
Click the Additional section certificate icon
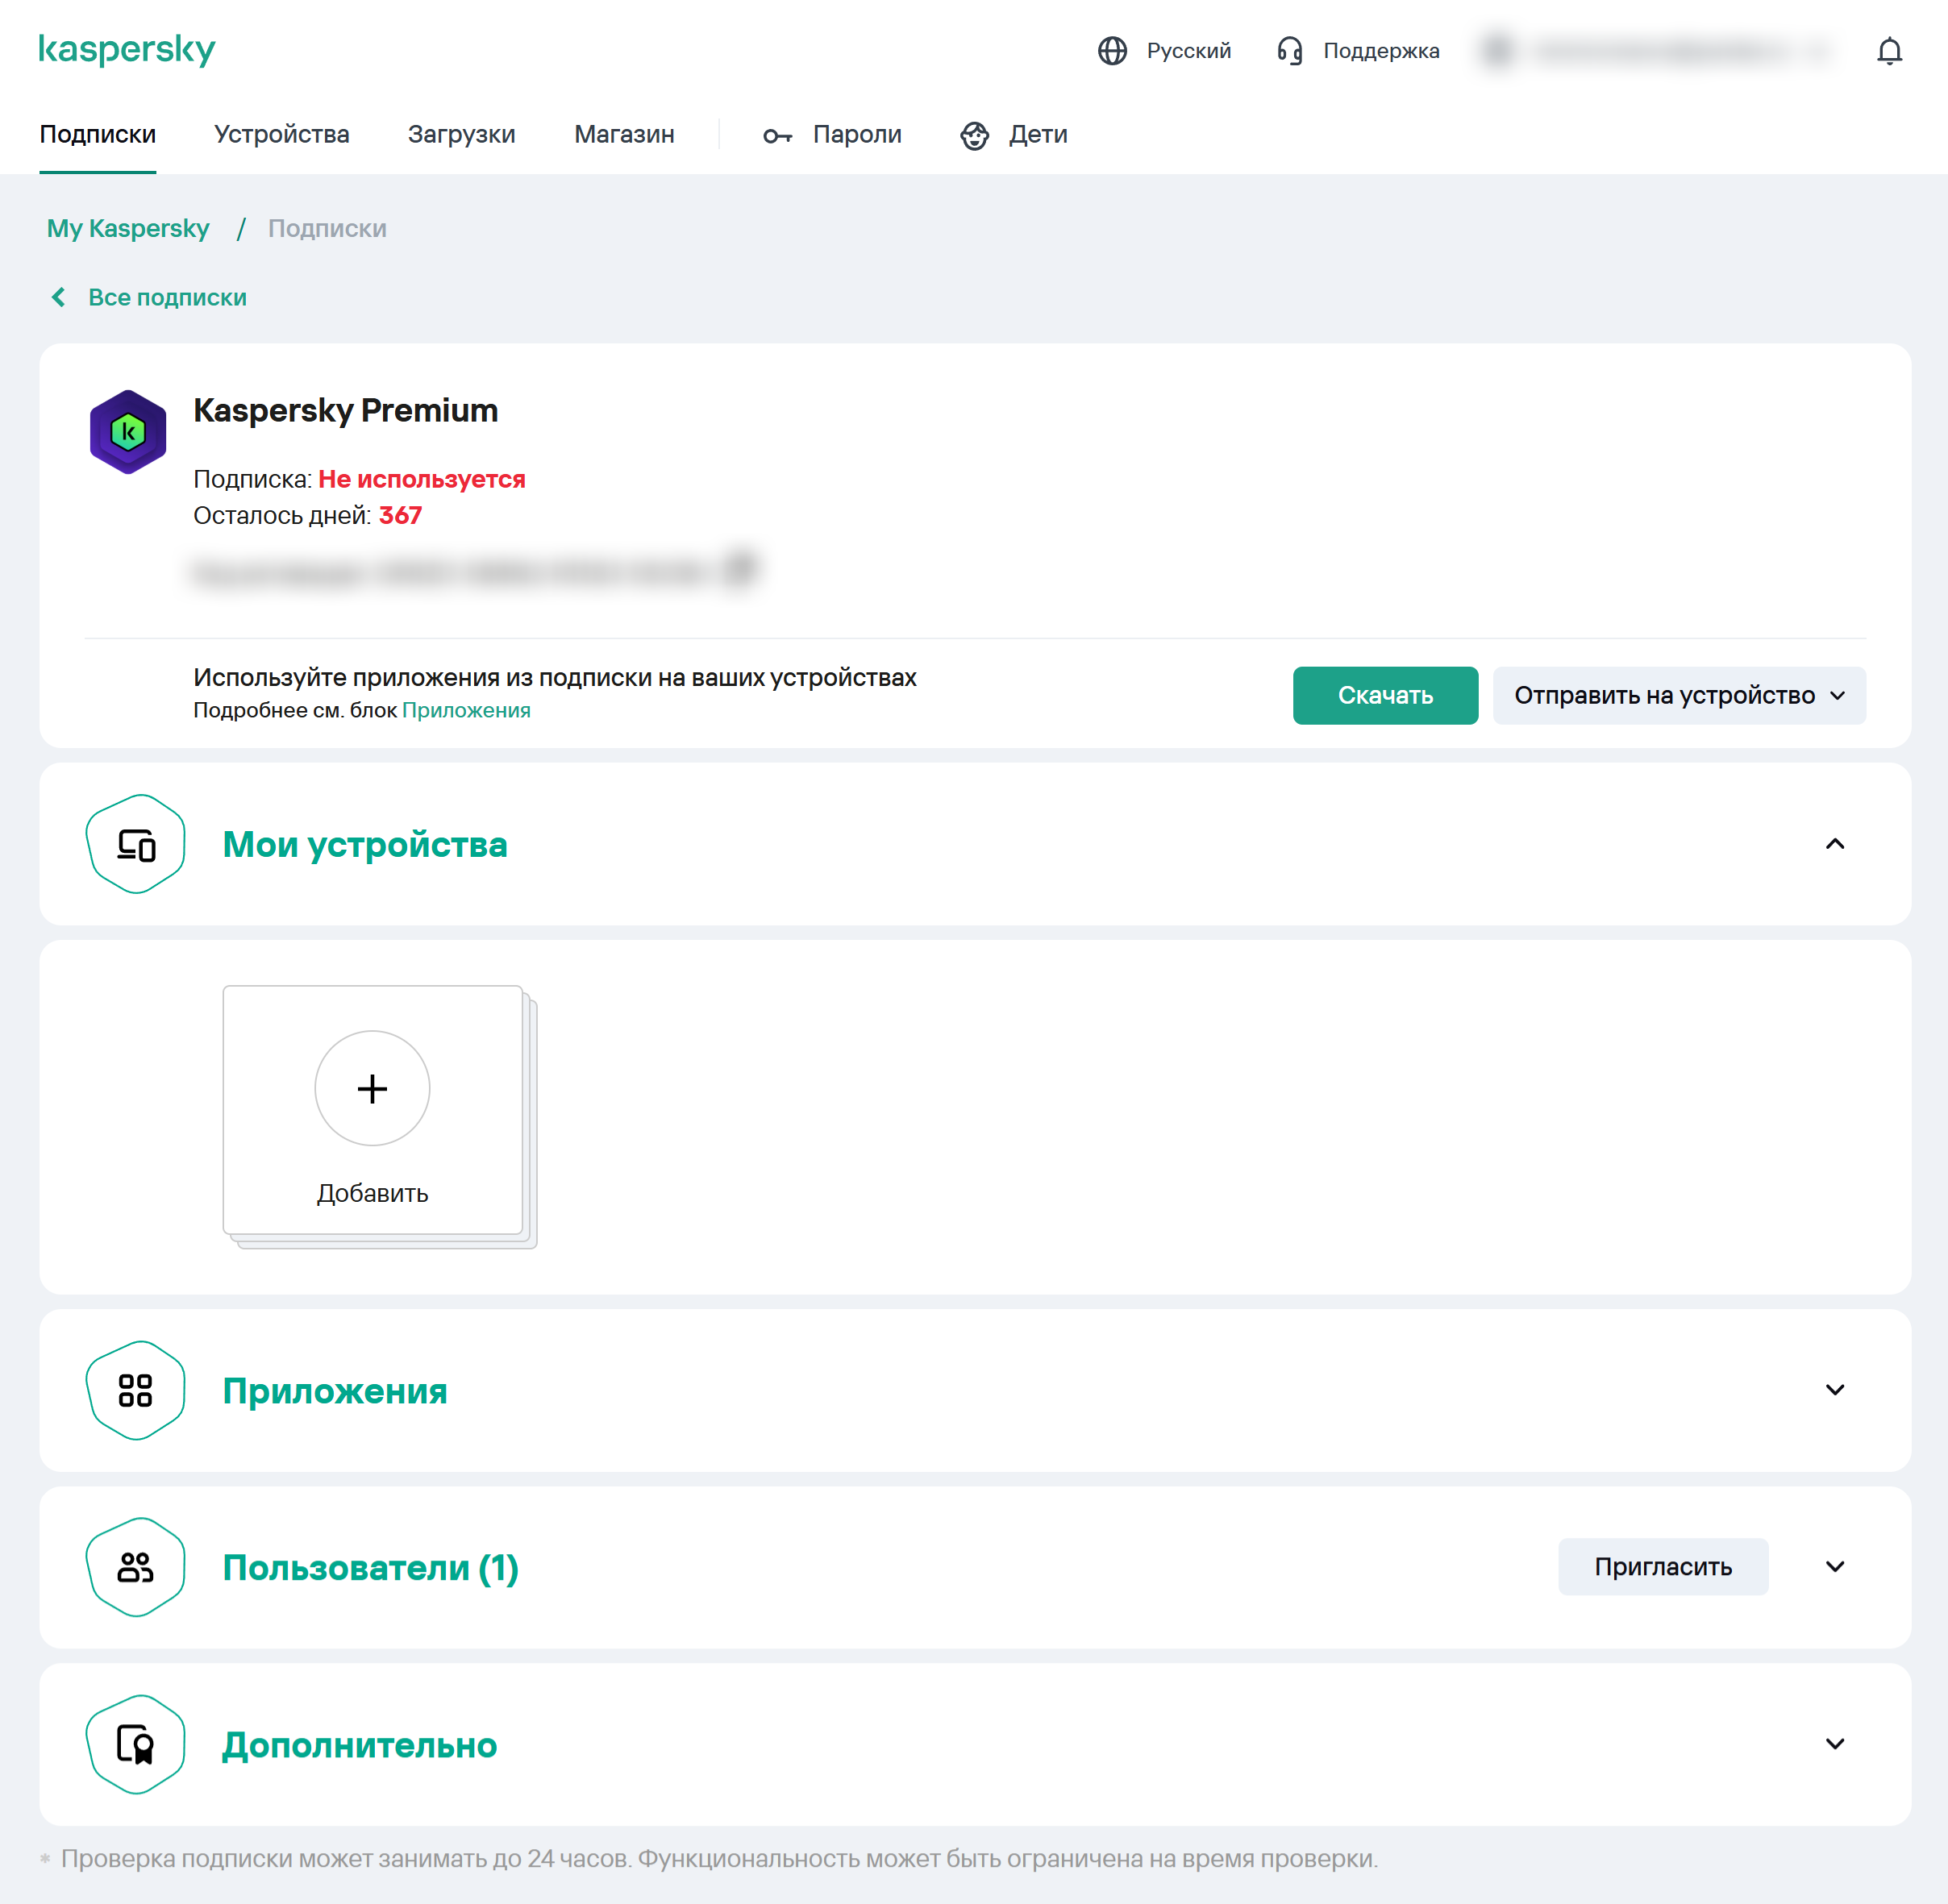[136, 1744]
